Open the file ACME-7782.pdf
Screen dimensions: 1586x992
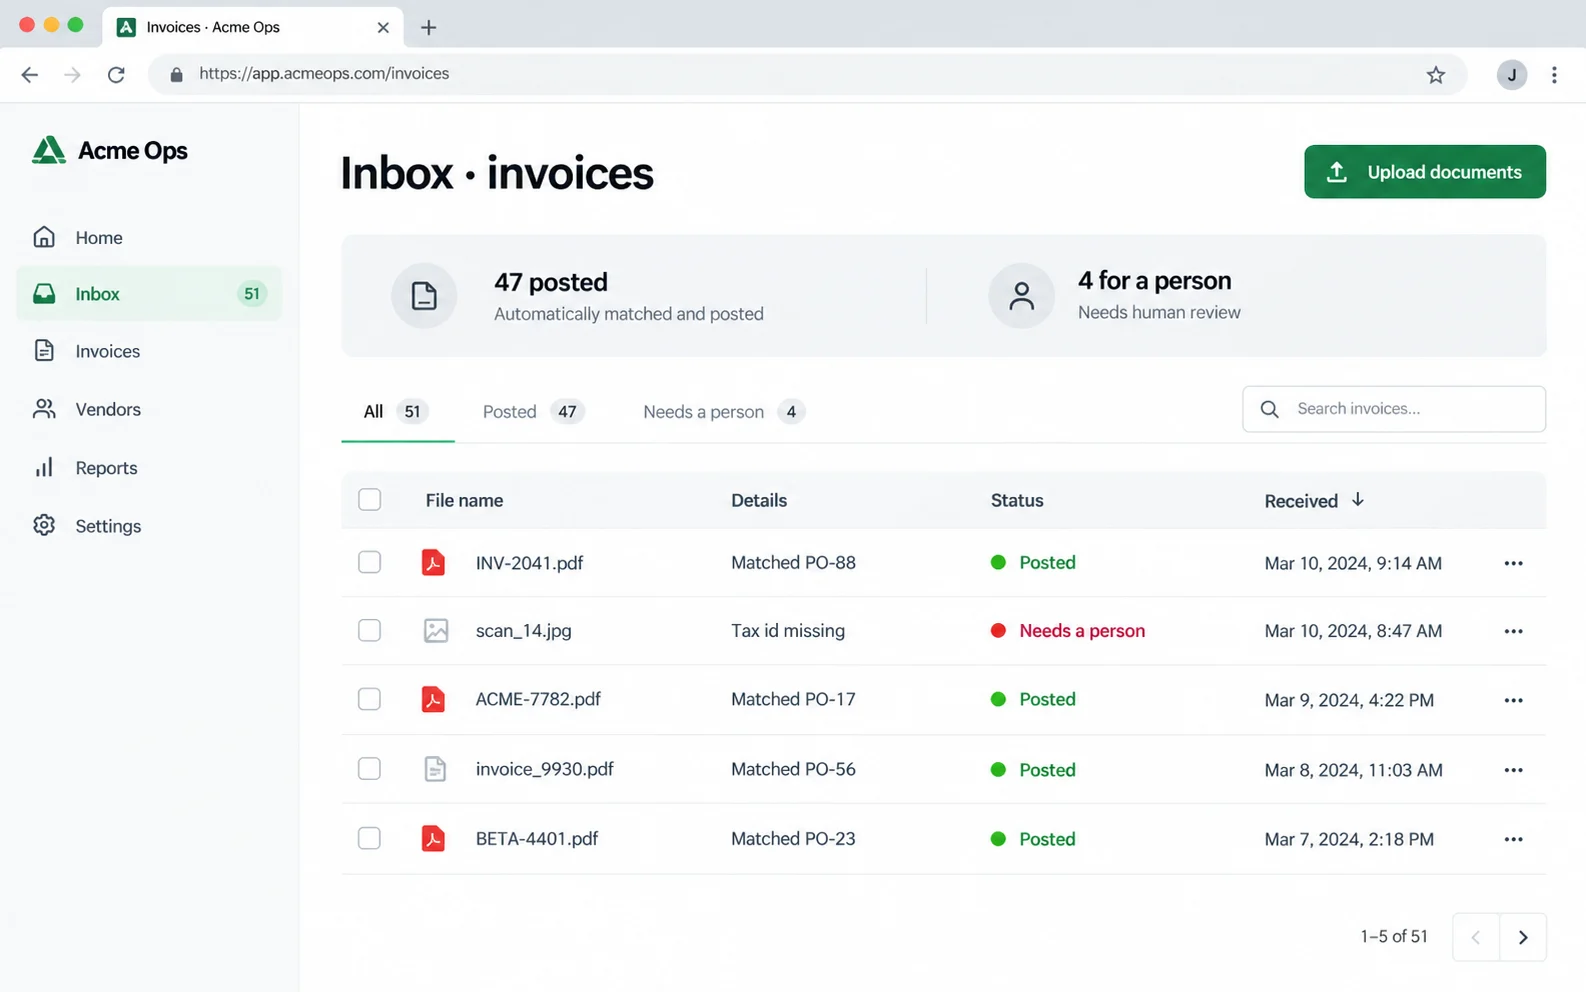tap(538, 699)
